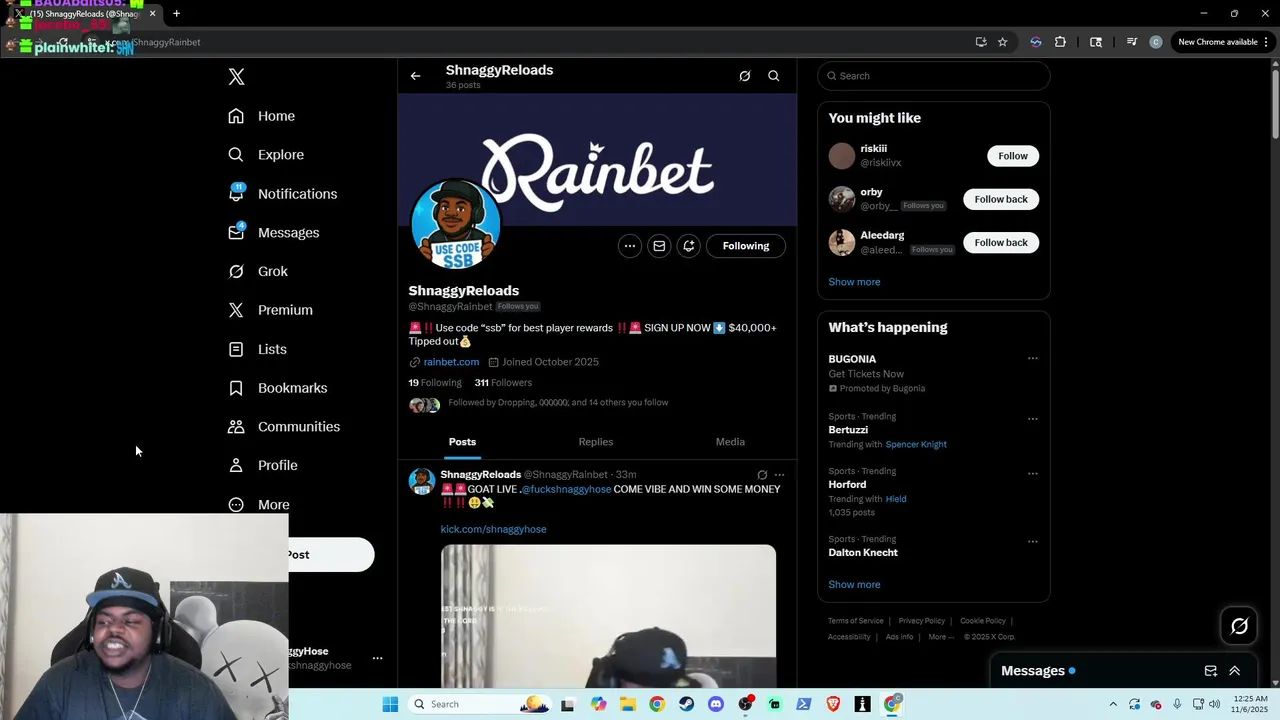Screen dimensions: 1280x720
Task: Open more options for Horford trend
Action: tap(1033, 474)
